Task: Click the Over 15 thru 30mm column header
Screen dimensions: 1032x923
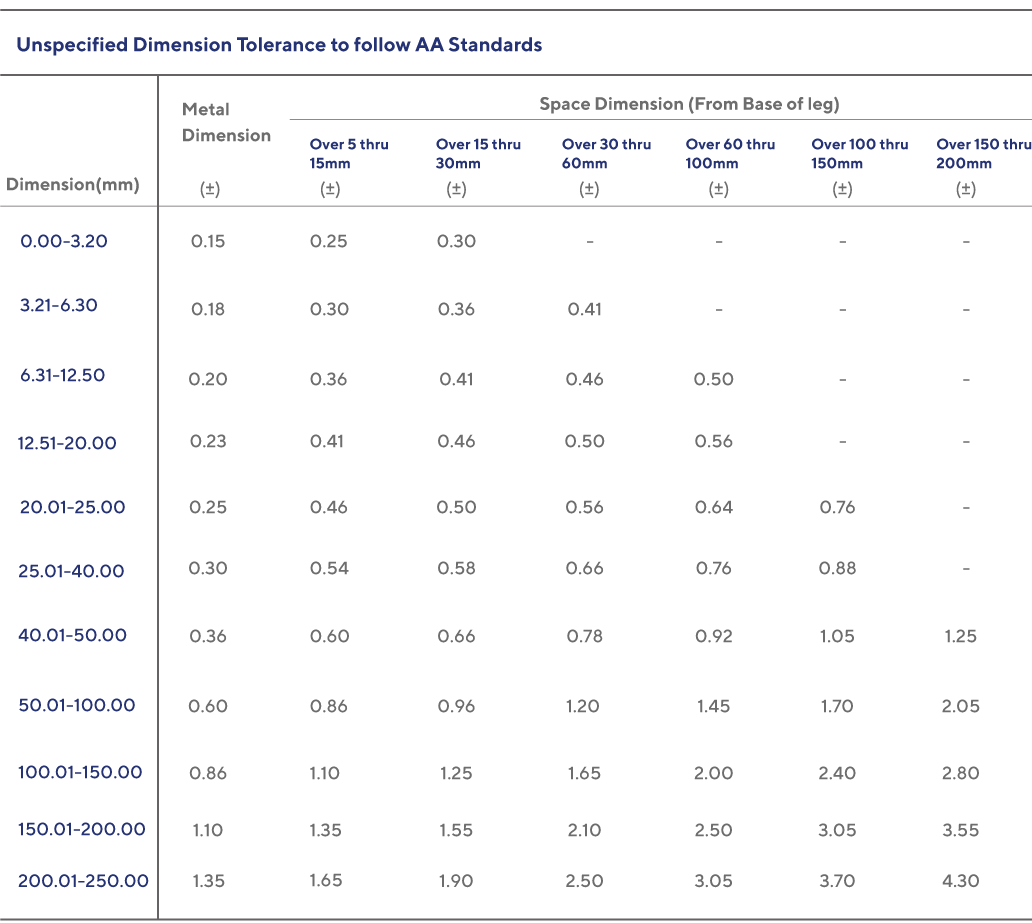Action: click(478, 153)
